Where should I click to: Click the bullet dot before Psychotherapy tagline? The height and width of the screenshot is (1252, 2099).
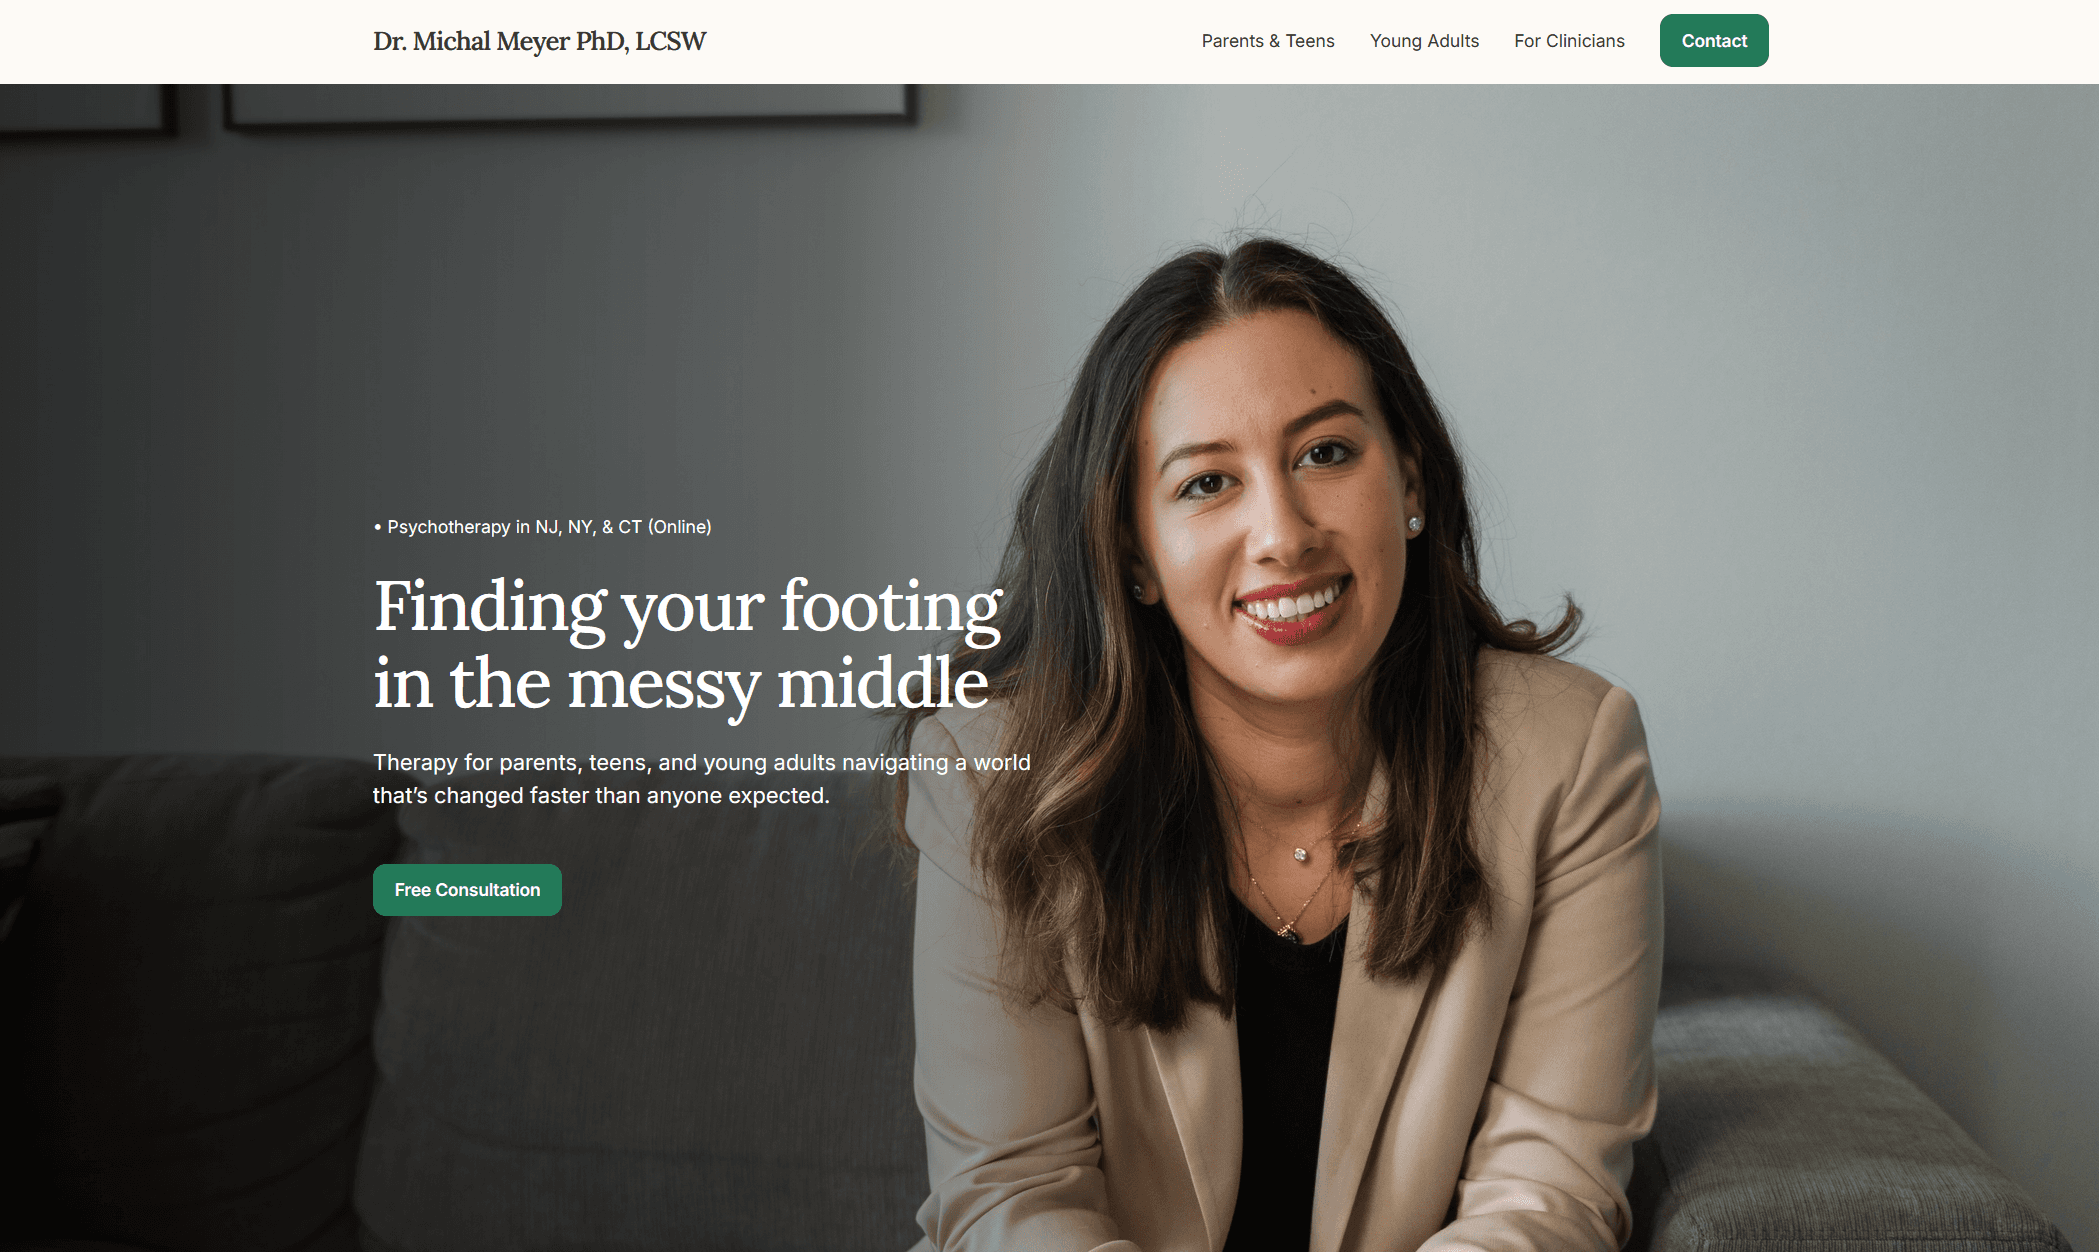(378, 527)
